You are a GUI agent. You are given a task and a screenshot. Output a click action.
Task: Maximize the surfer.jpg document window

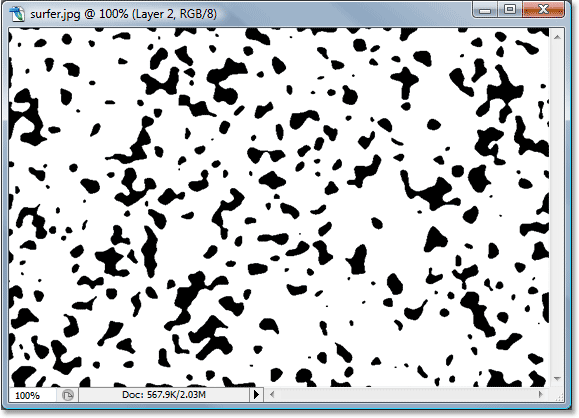(x=509, y=10)
